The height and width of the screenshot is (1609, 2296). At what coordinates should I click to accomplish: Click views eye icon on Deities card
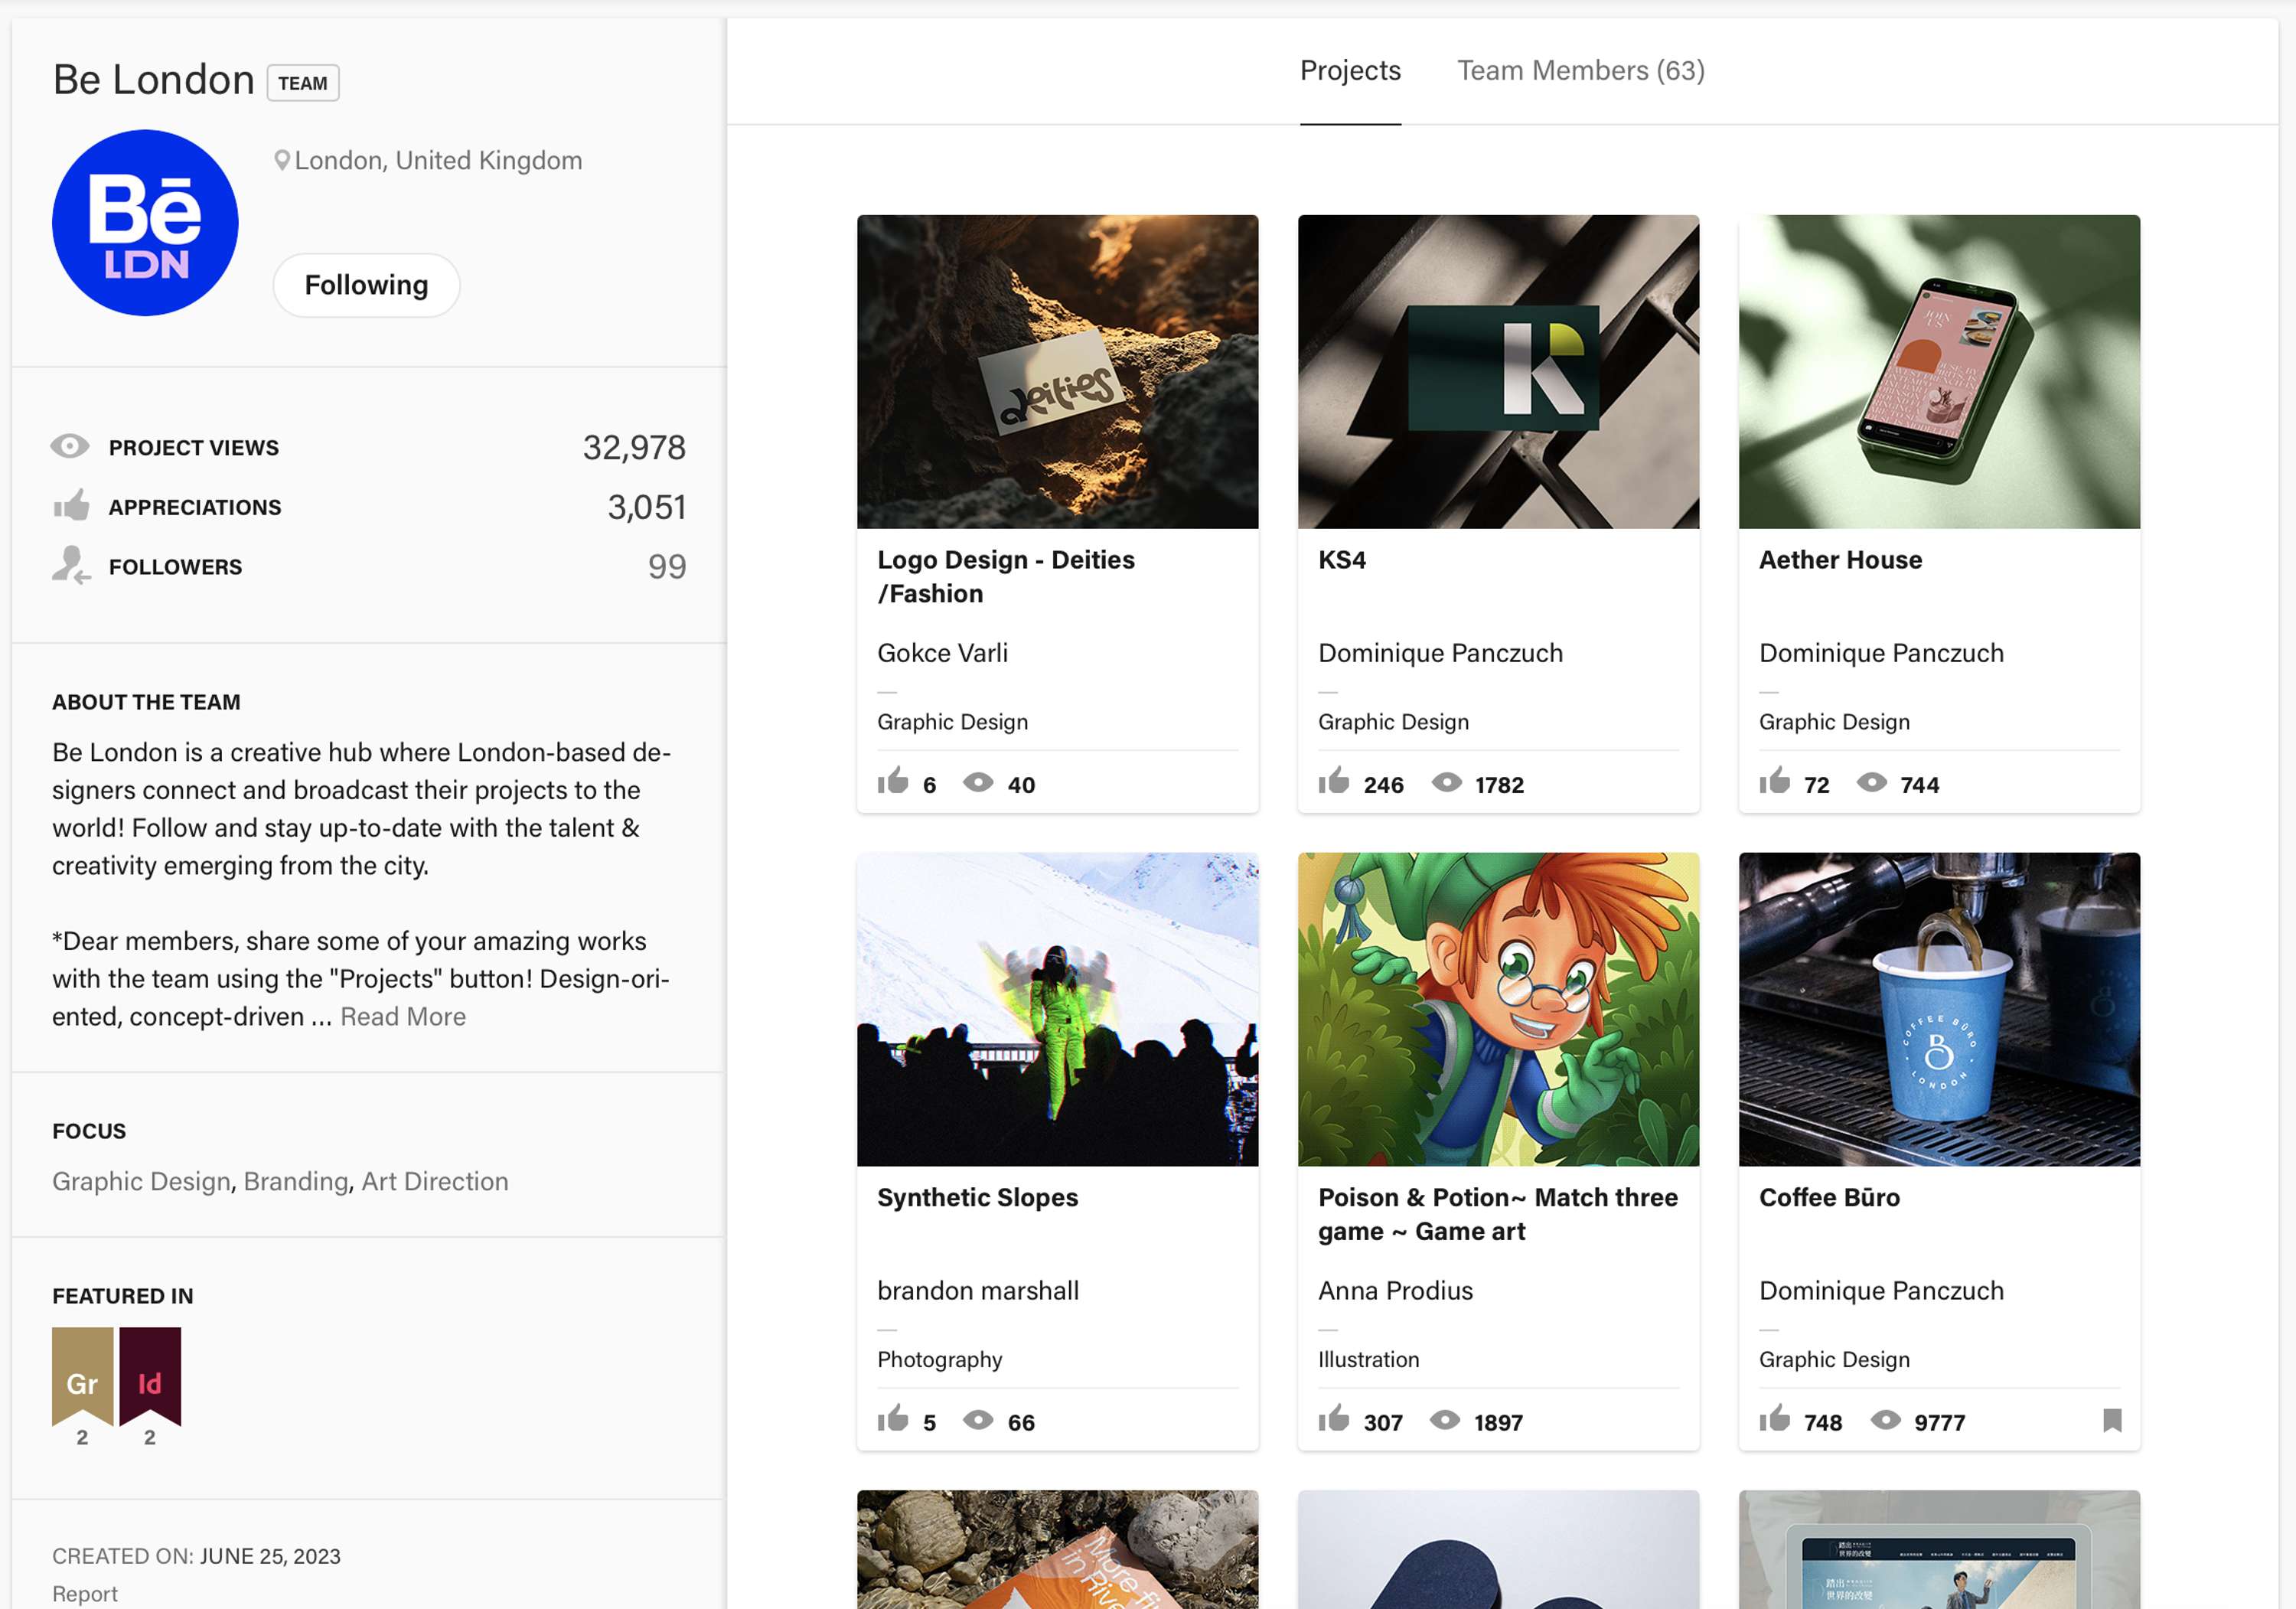(x=978, y=783)
